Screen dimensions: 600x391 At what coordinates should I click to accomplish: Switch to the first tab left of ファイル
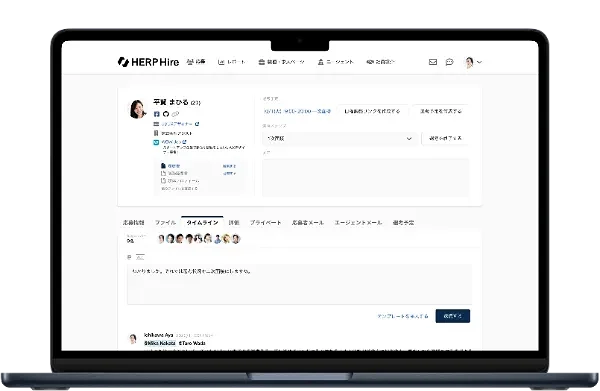(x=134, y=222)
